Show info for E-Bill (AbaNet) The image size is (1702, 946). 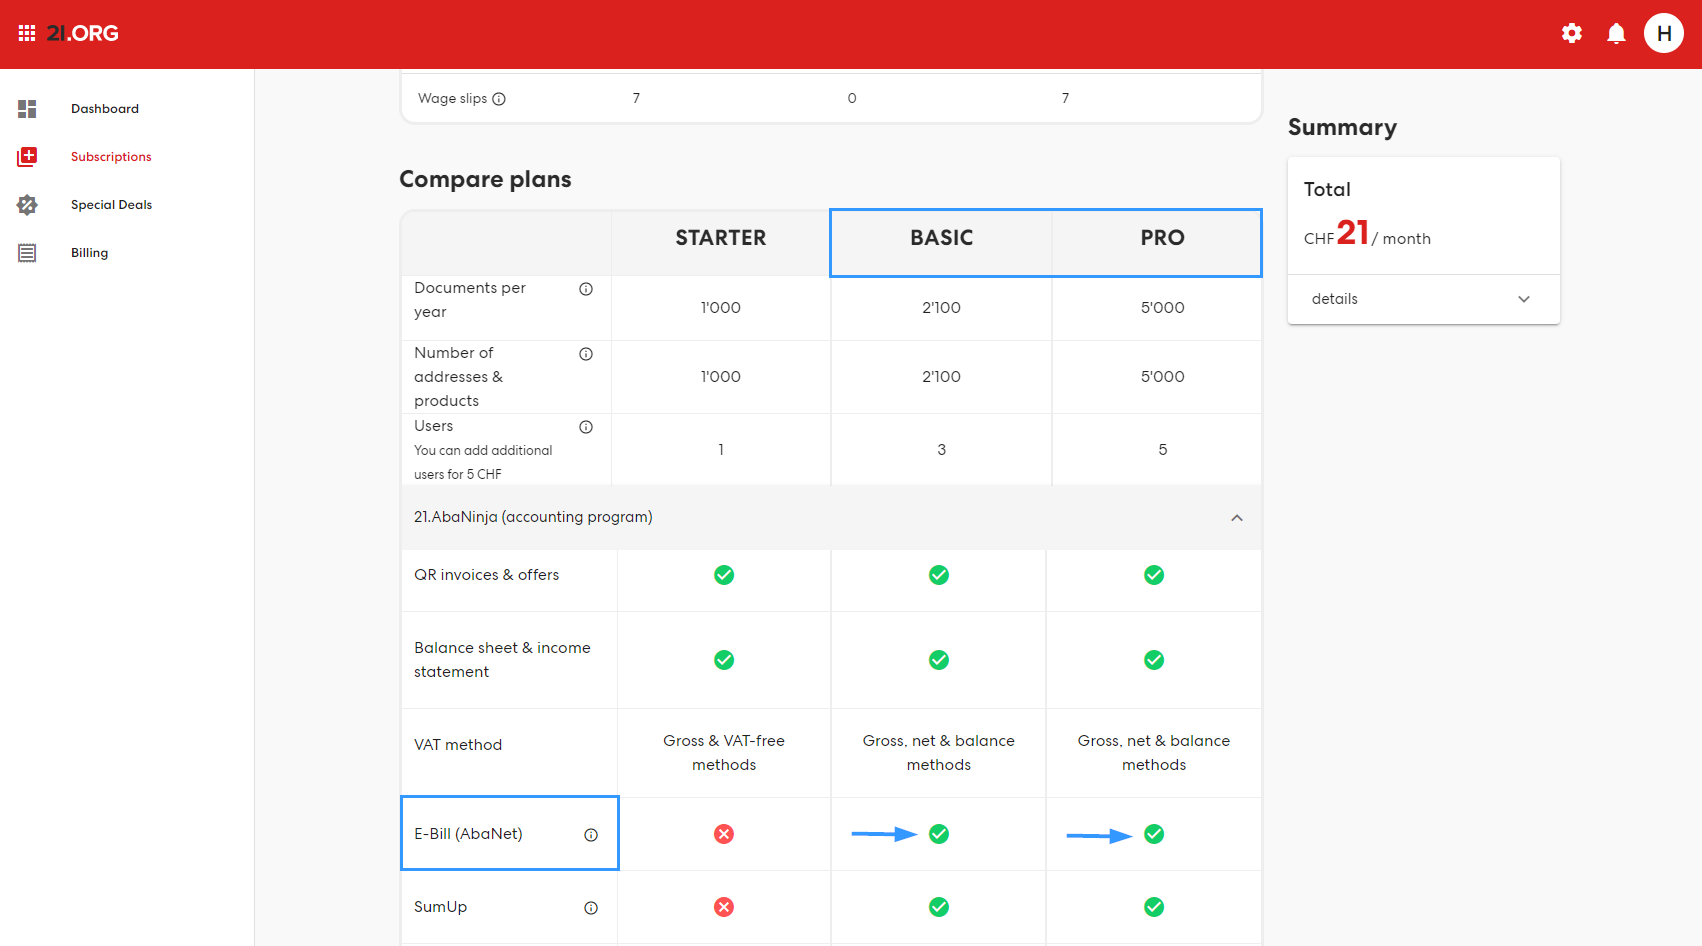pyautogui.click(x=591, y=835)
